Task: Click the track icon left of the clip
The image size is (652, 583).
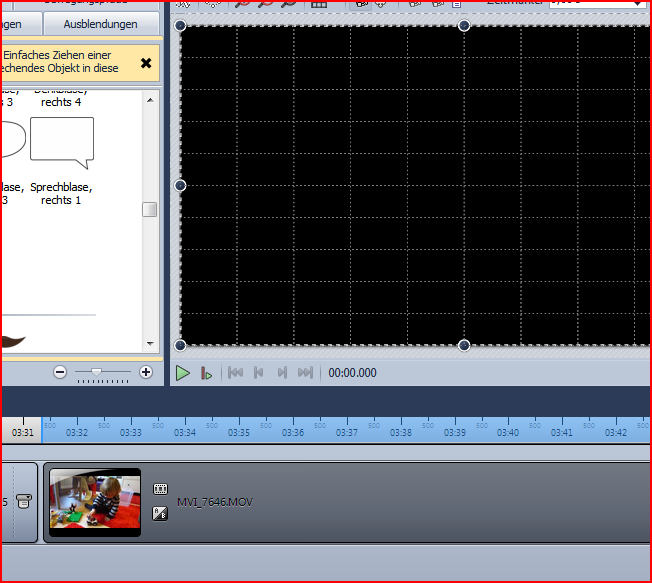Action: pos(24,501)
